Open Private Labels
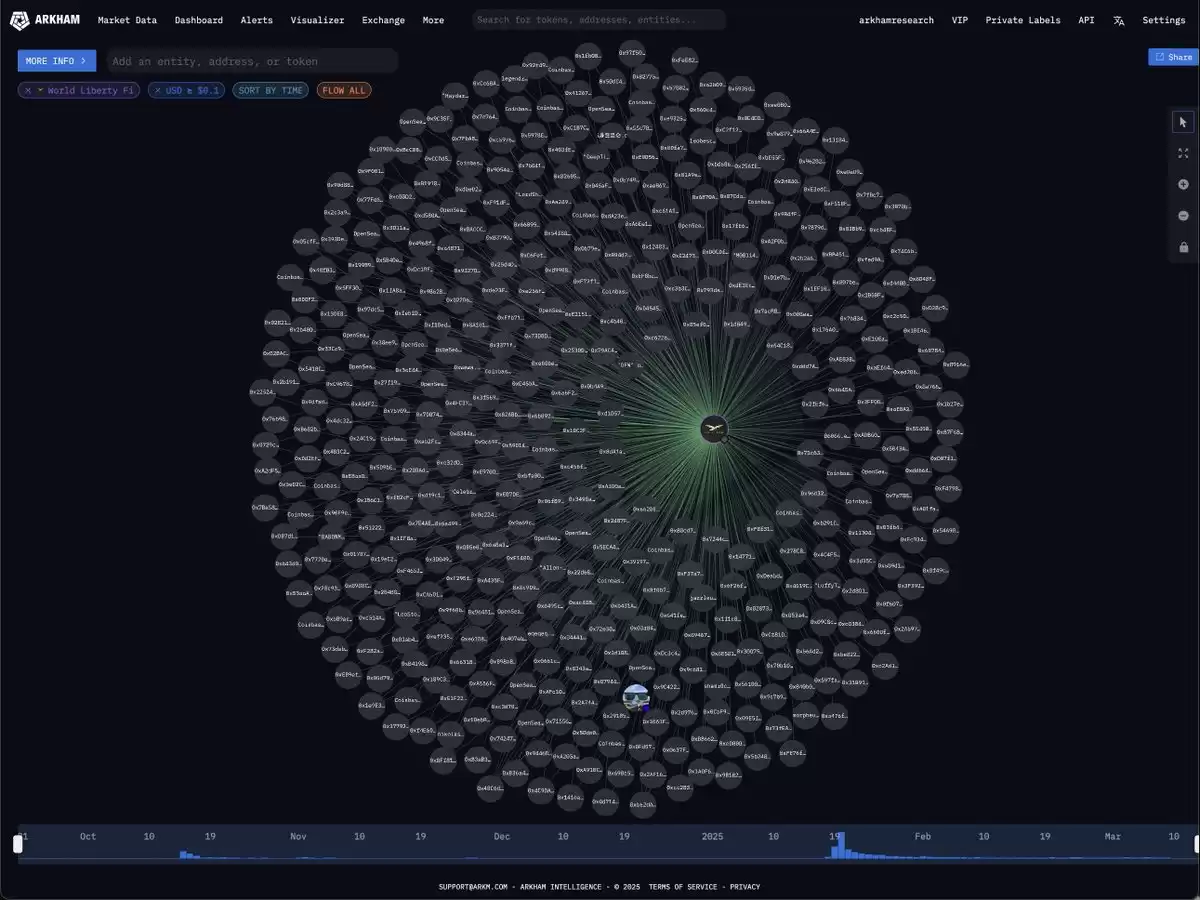1200x900 pixels. pos(1023,20)
